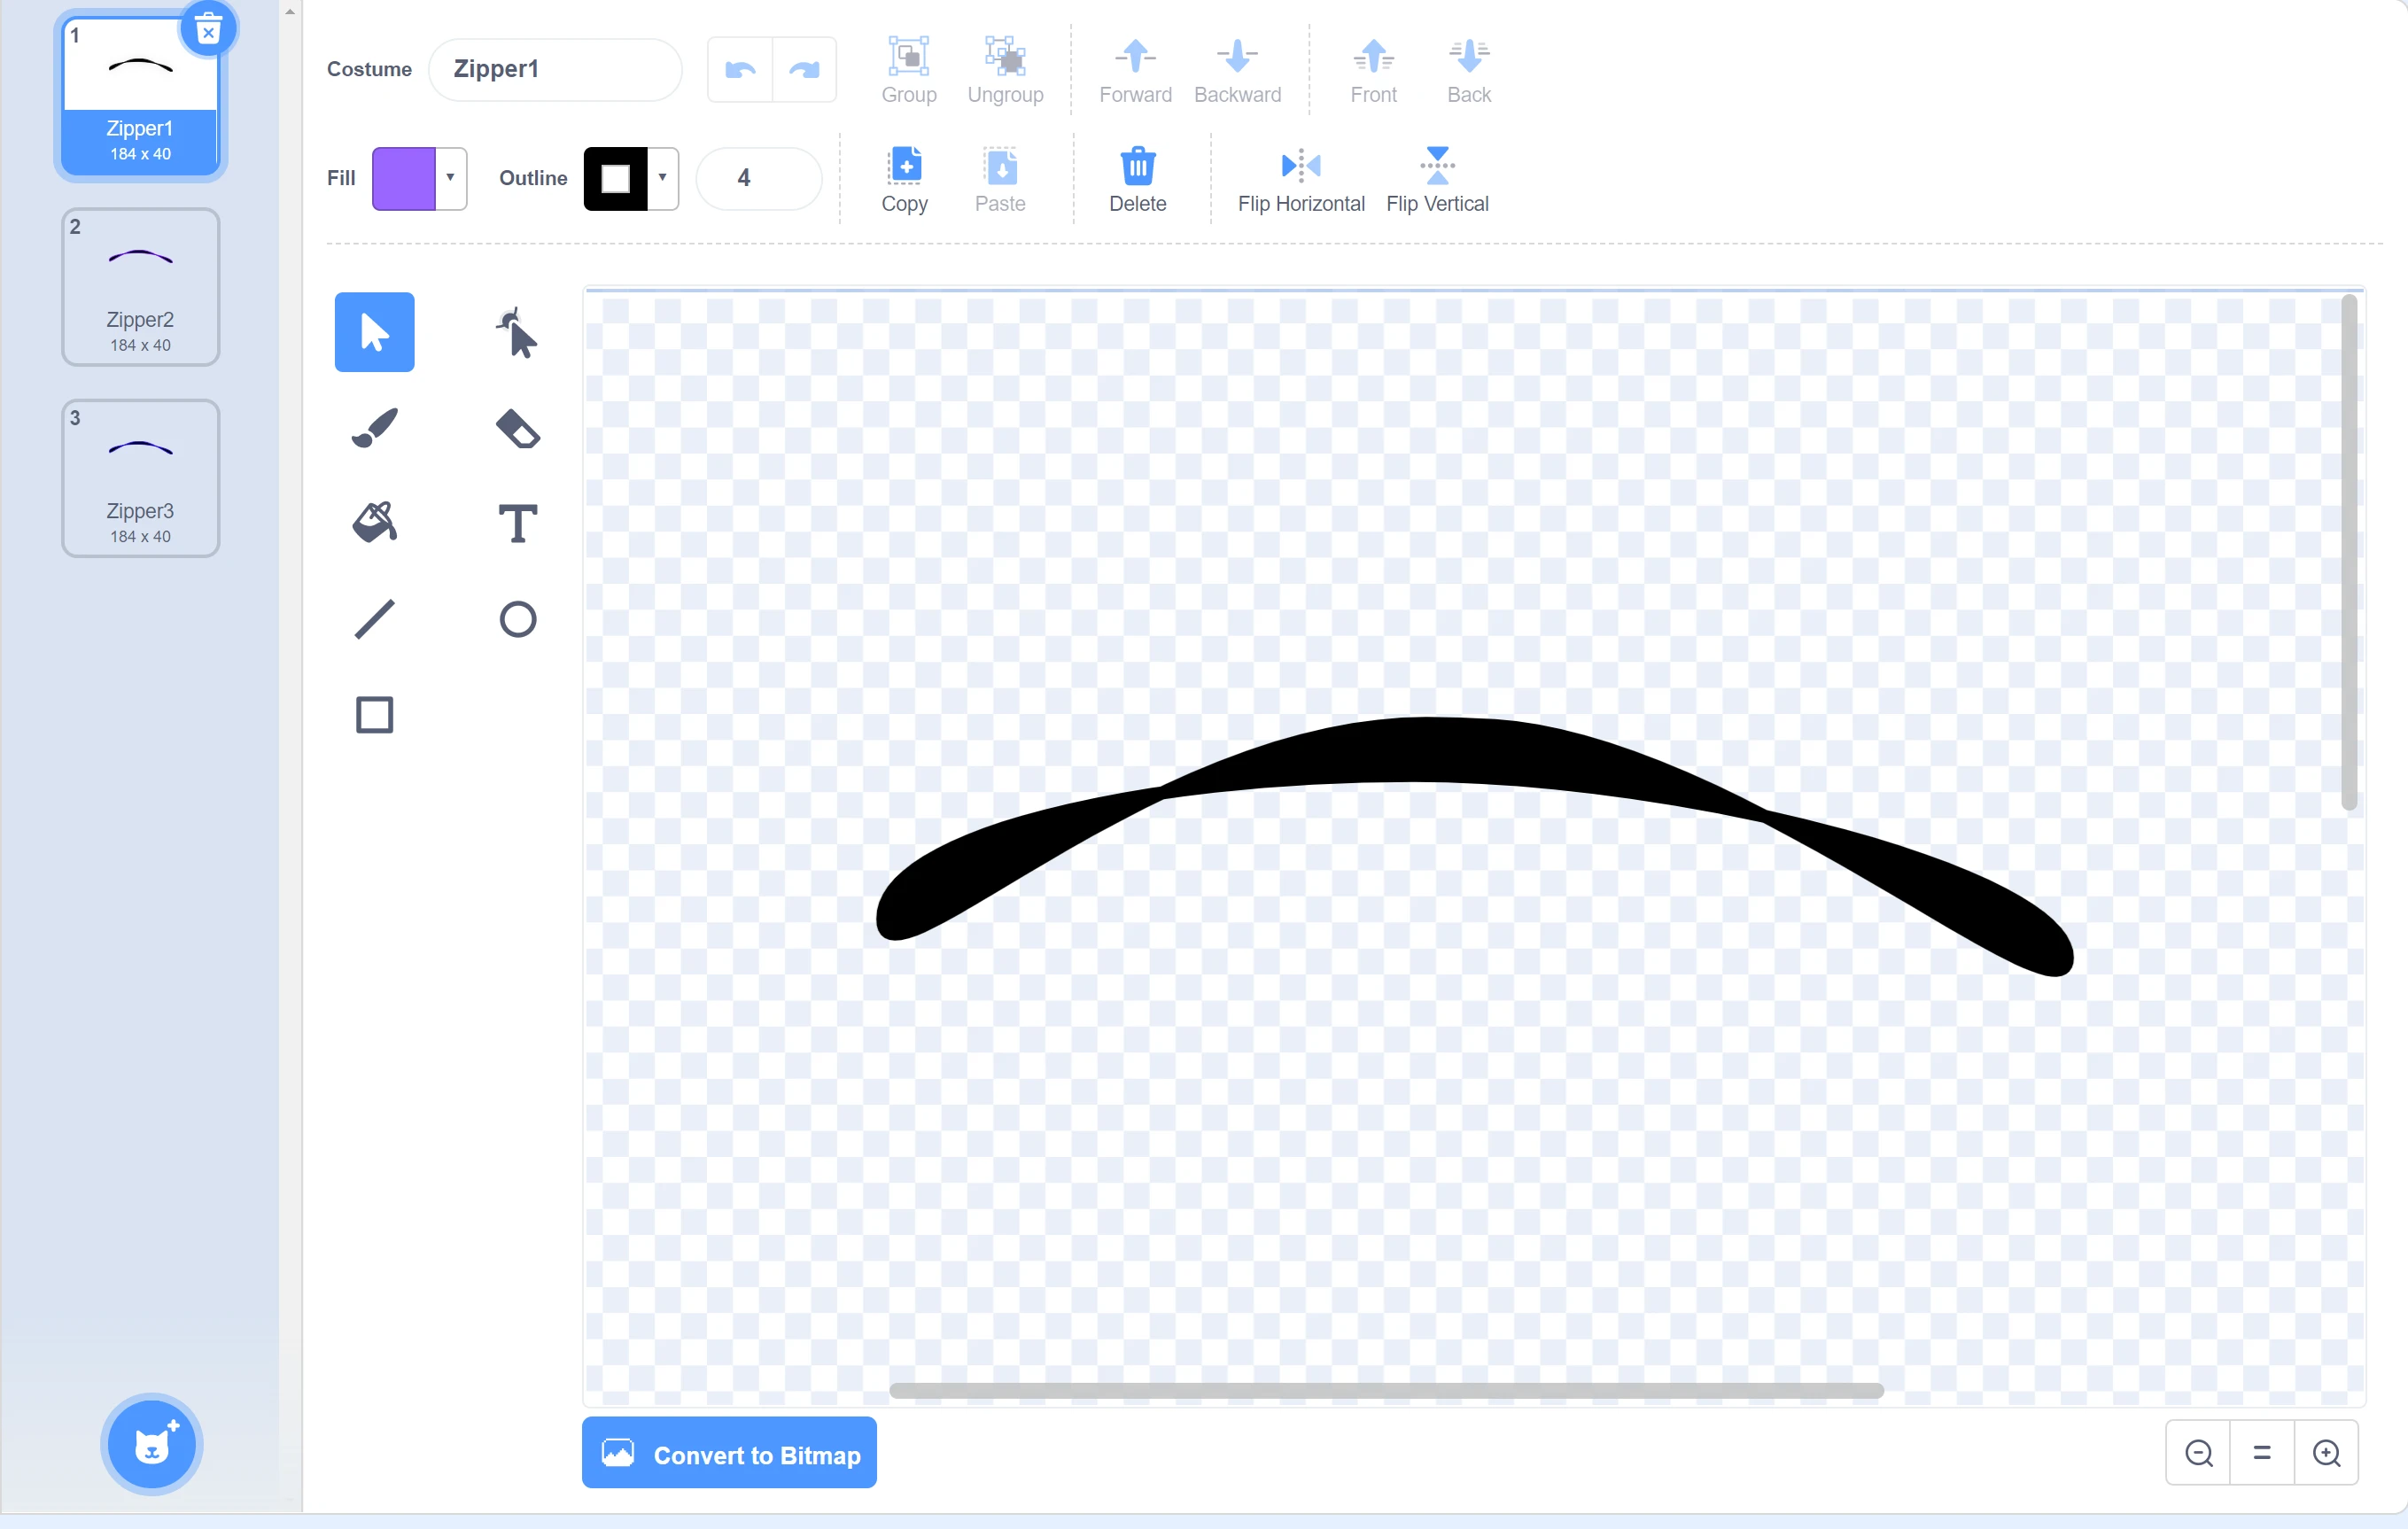Click the Copy button

pyautogui.click(x=904, y=180)
